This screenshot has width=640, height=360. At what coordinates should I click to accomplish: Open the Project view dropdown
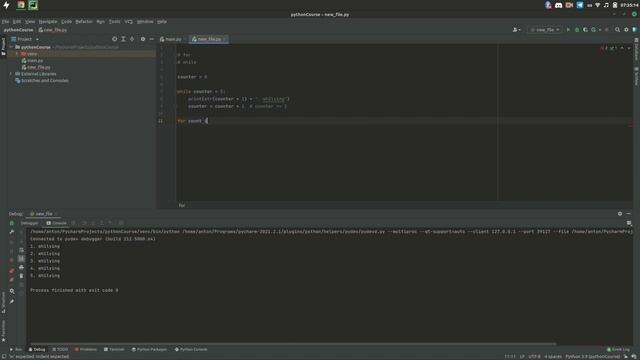coord(24,39)
